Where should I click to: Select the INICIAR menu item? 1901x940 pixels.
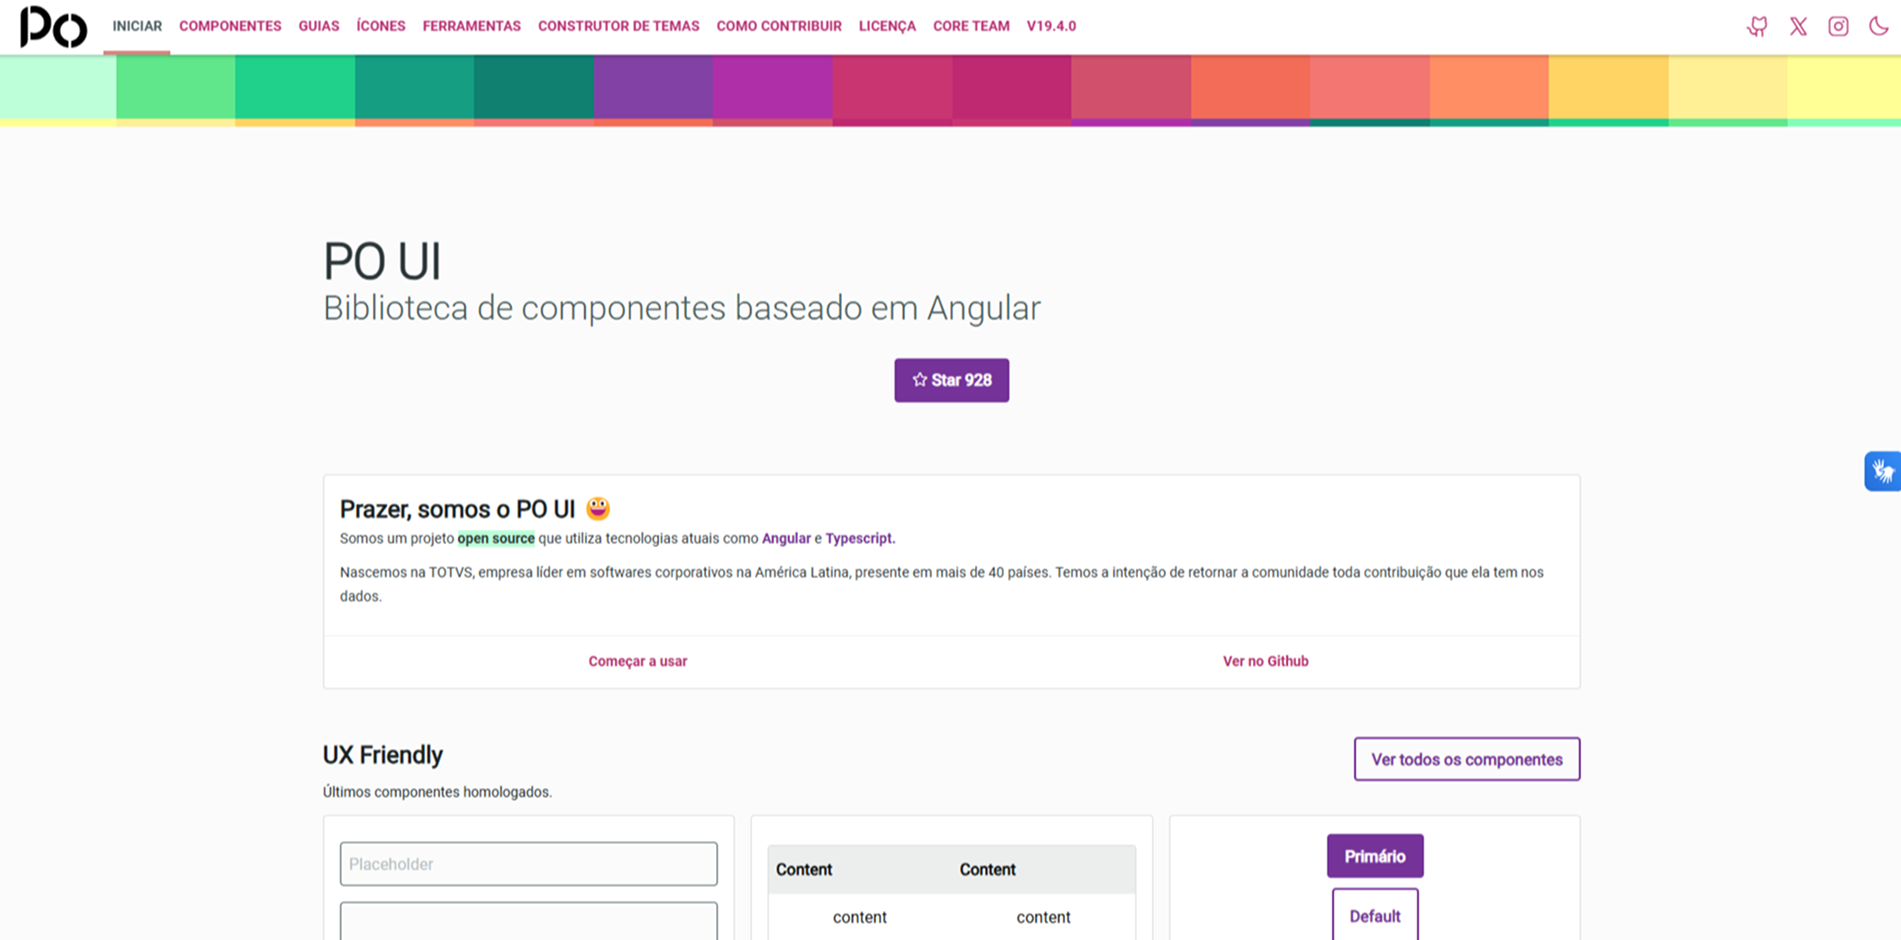click(137, 26)
